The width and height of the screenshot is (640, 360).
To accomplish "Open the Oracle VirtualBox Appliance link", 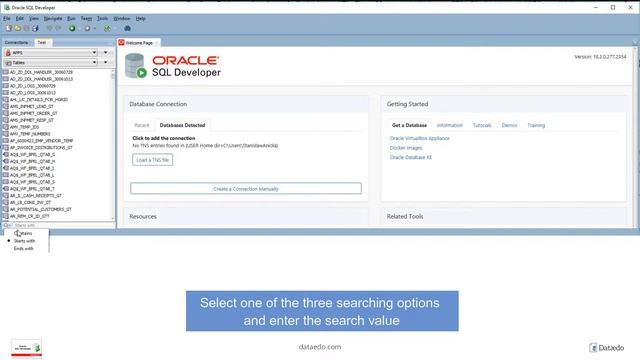I will (x=420, y=138).
